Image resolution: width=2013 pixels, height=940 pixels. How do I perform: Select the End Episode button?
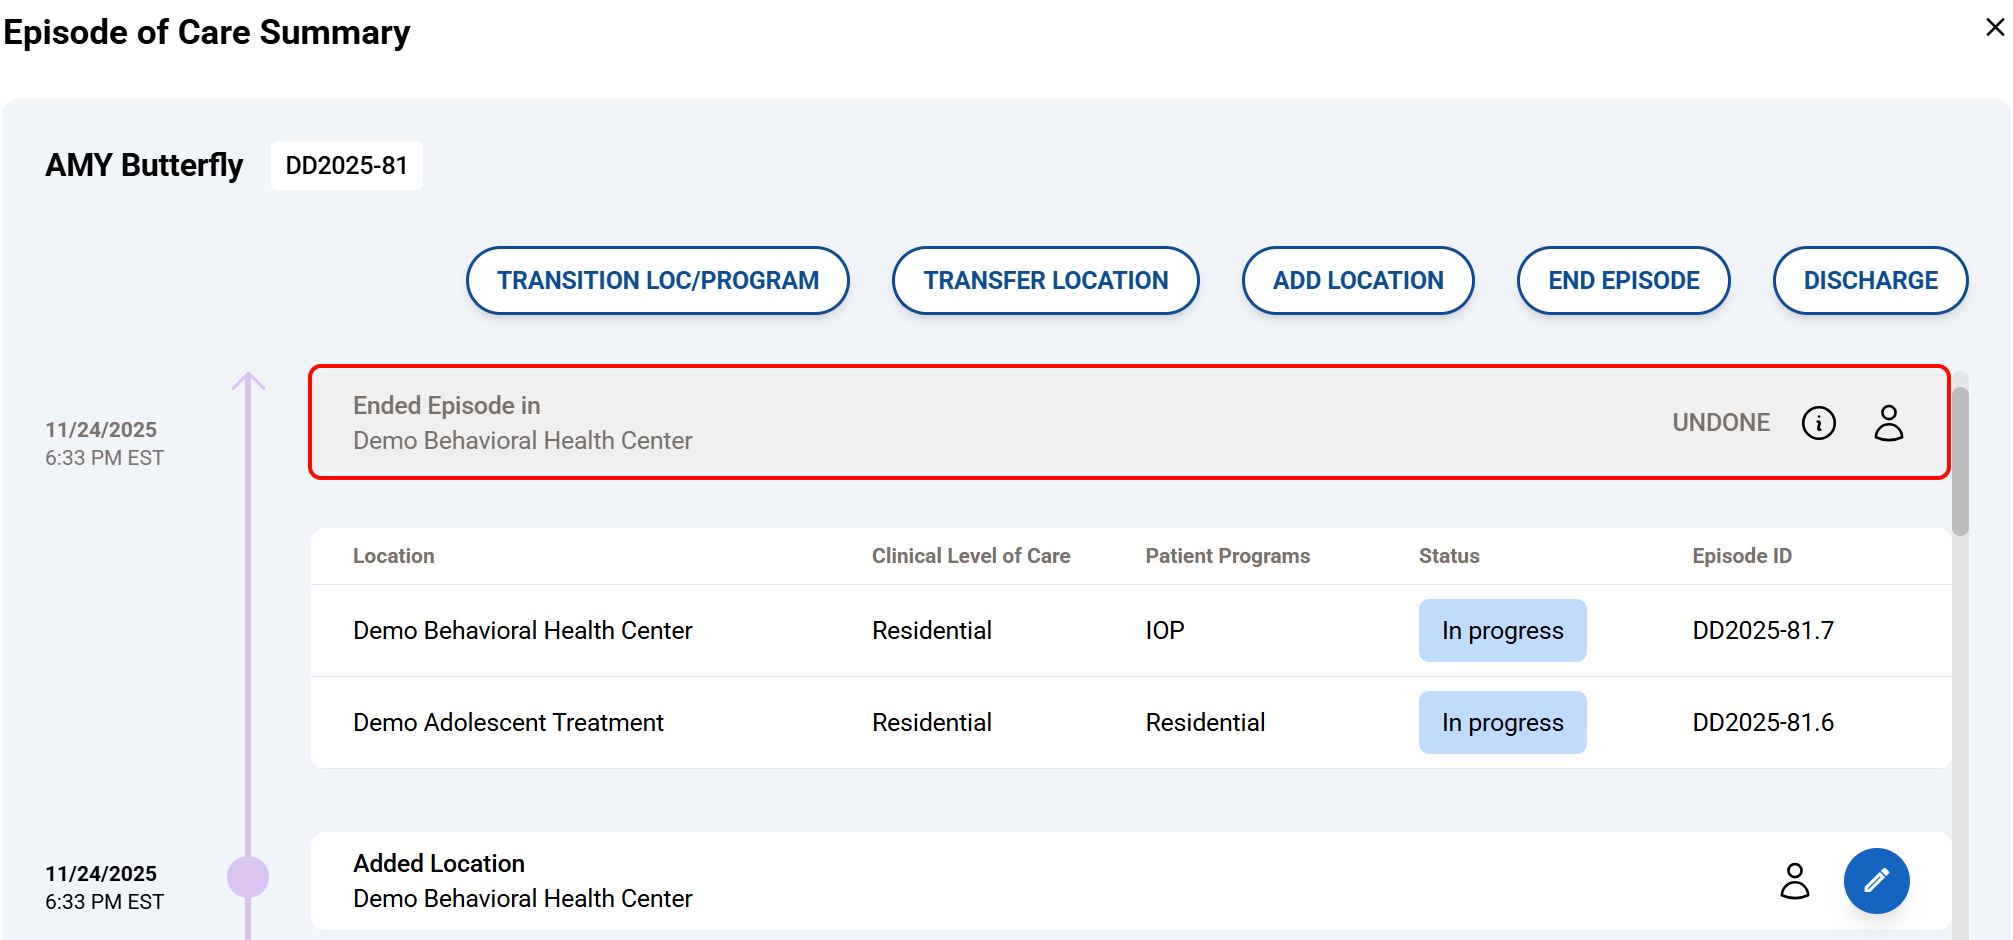[1623, 281]
